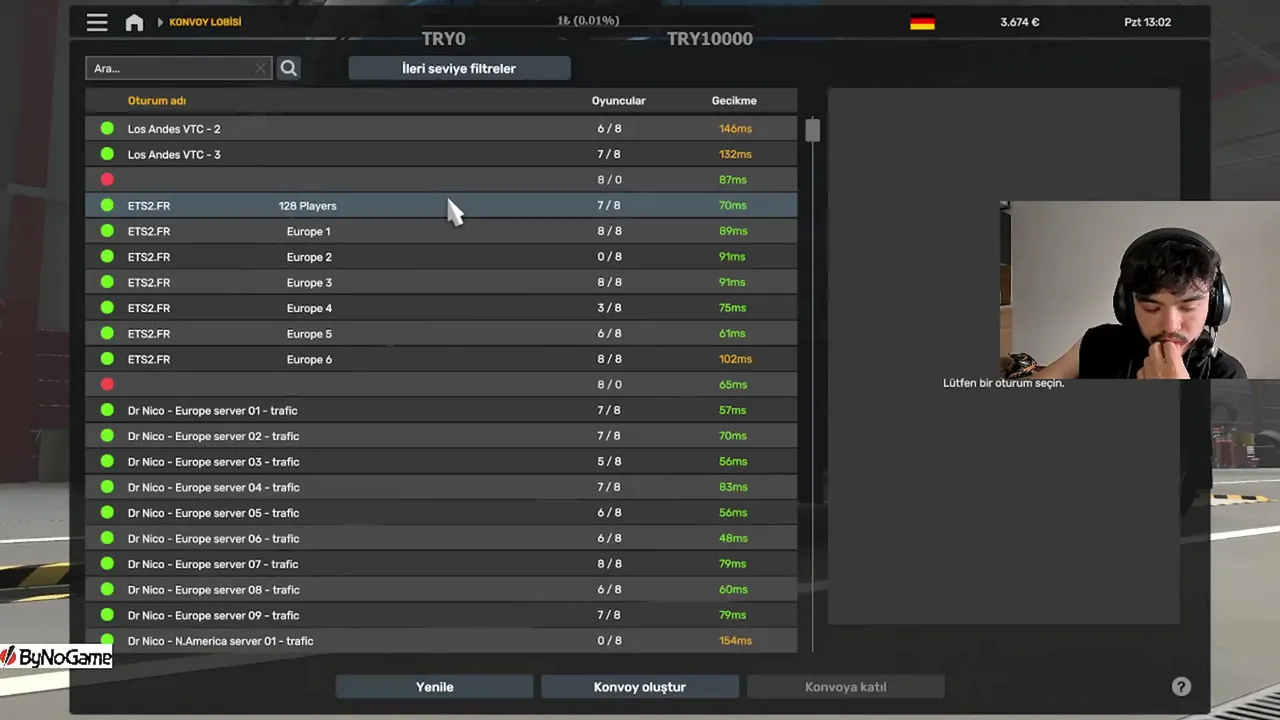The height and width of the screenshot is (720, 1280).
Task: Select the Los Andes VTC - 3 session
Action: click(x=441, y=154)
